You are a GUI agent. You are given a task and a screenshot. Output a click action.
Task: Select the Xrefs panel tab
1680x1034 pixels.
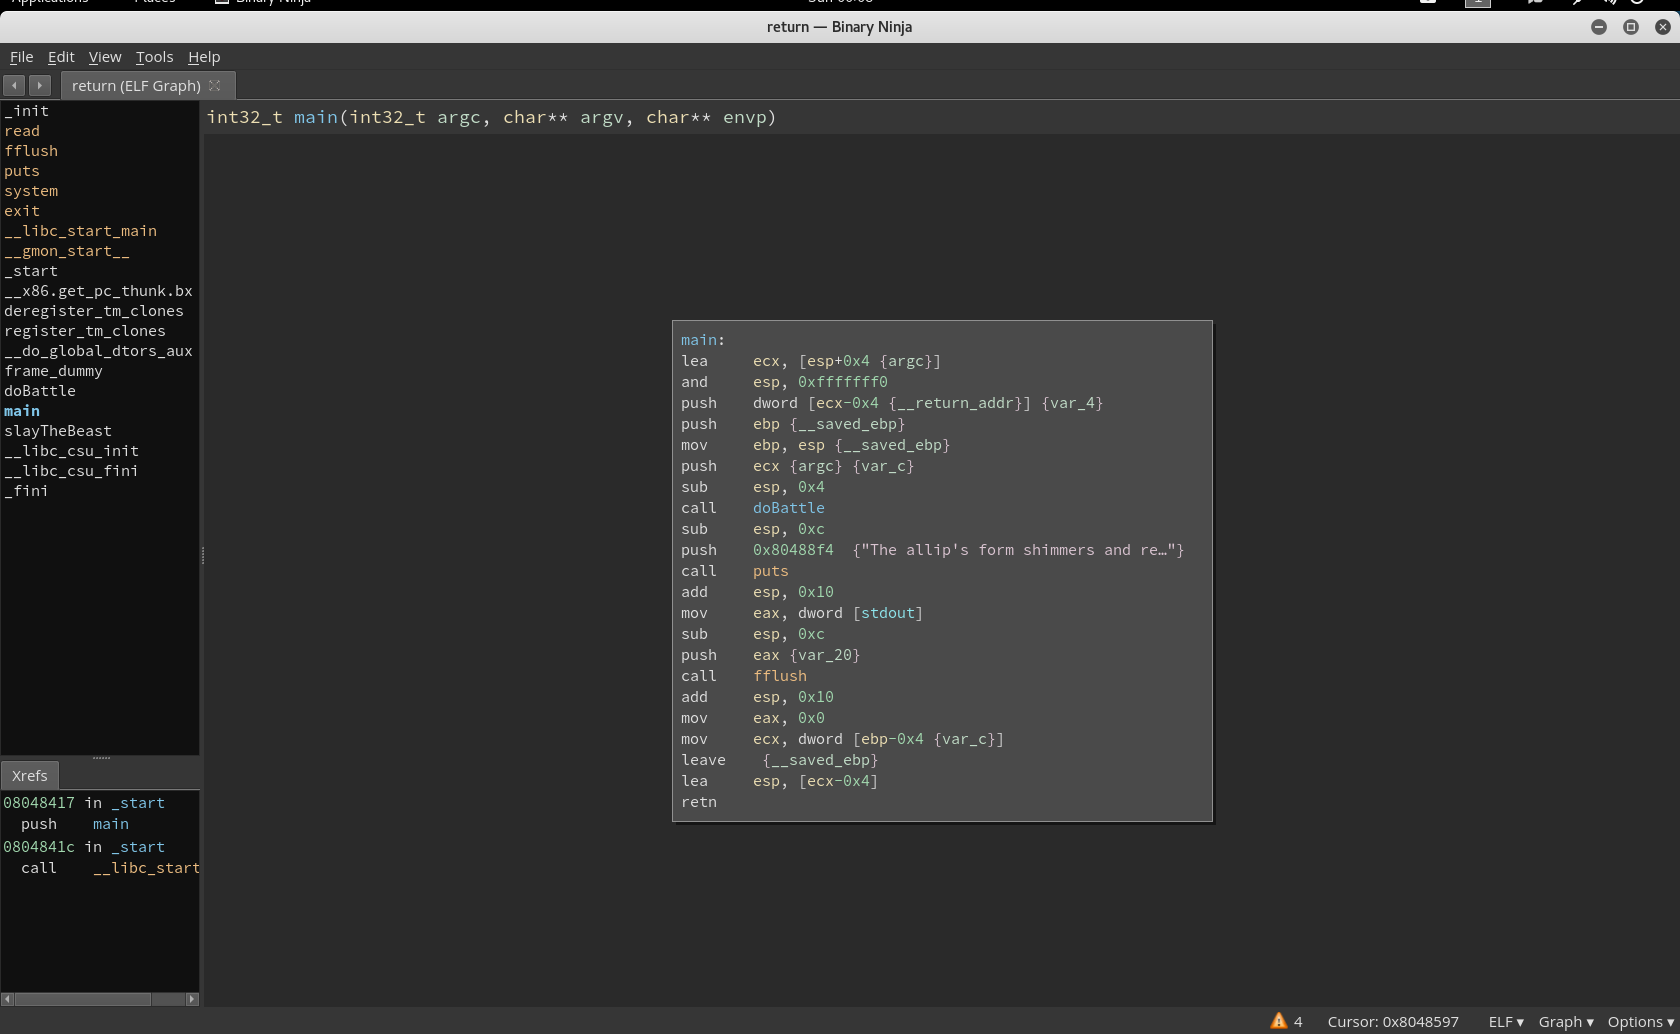pyautogui.click(x=30, y=775)
